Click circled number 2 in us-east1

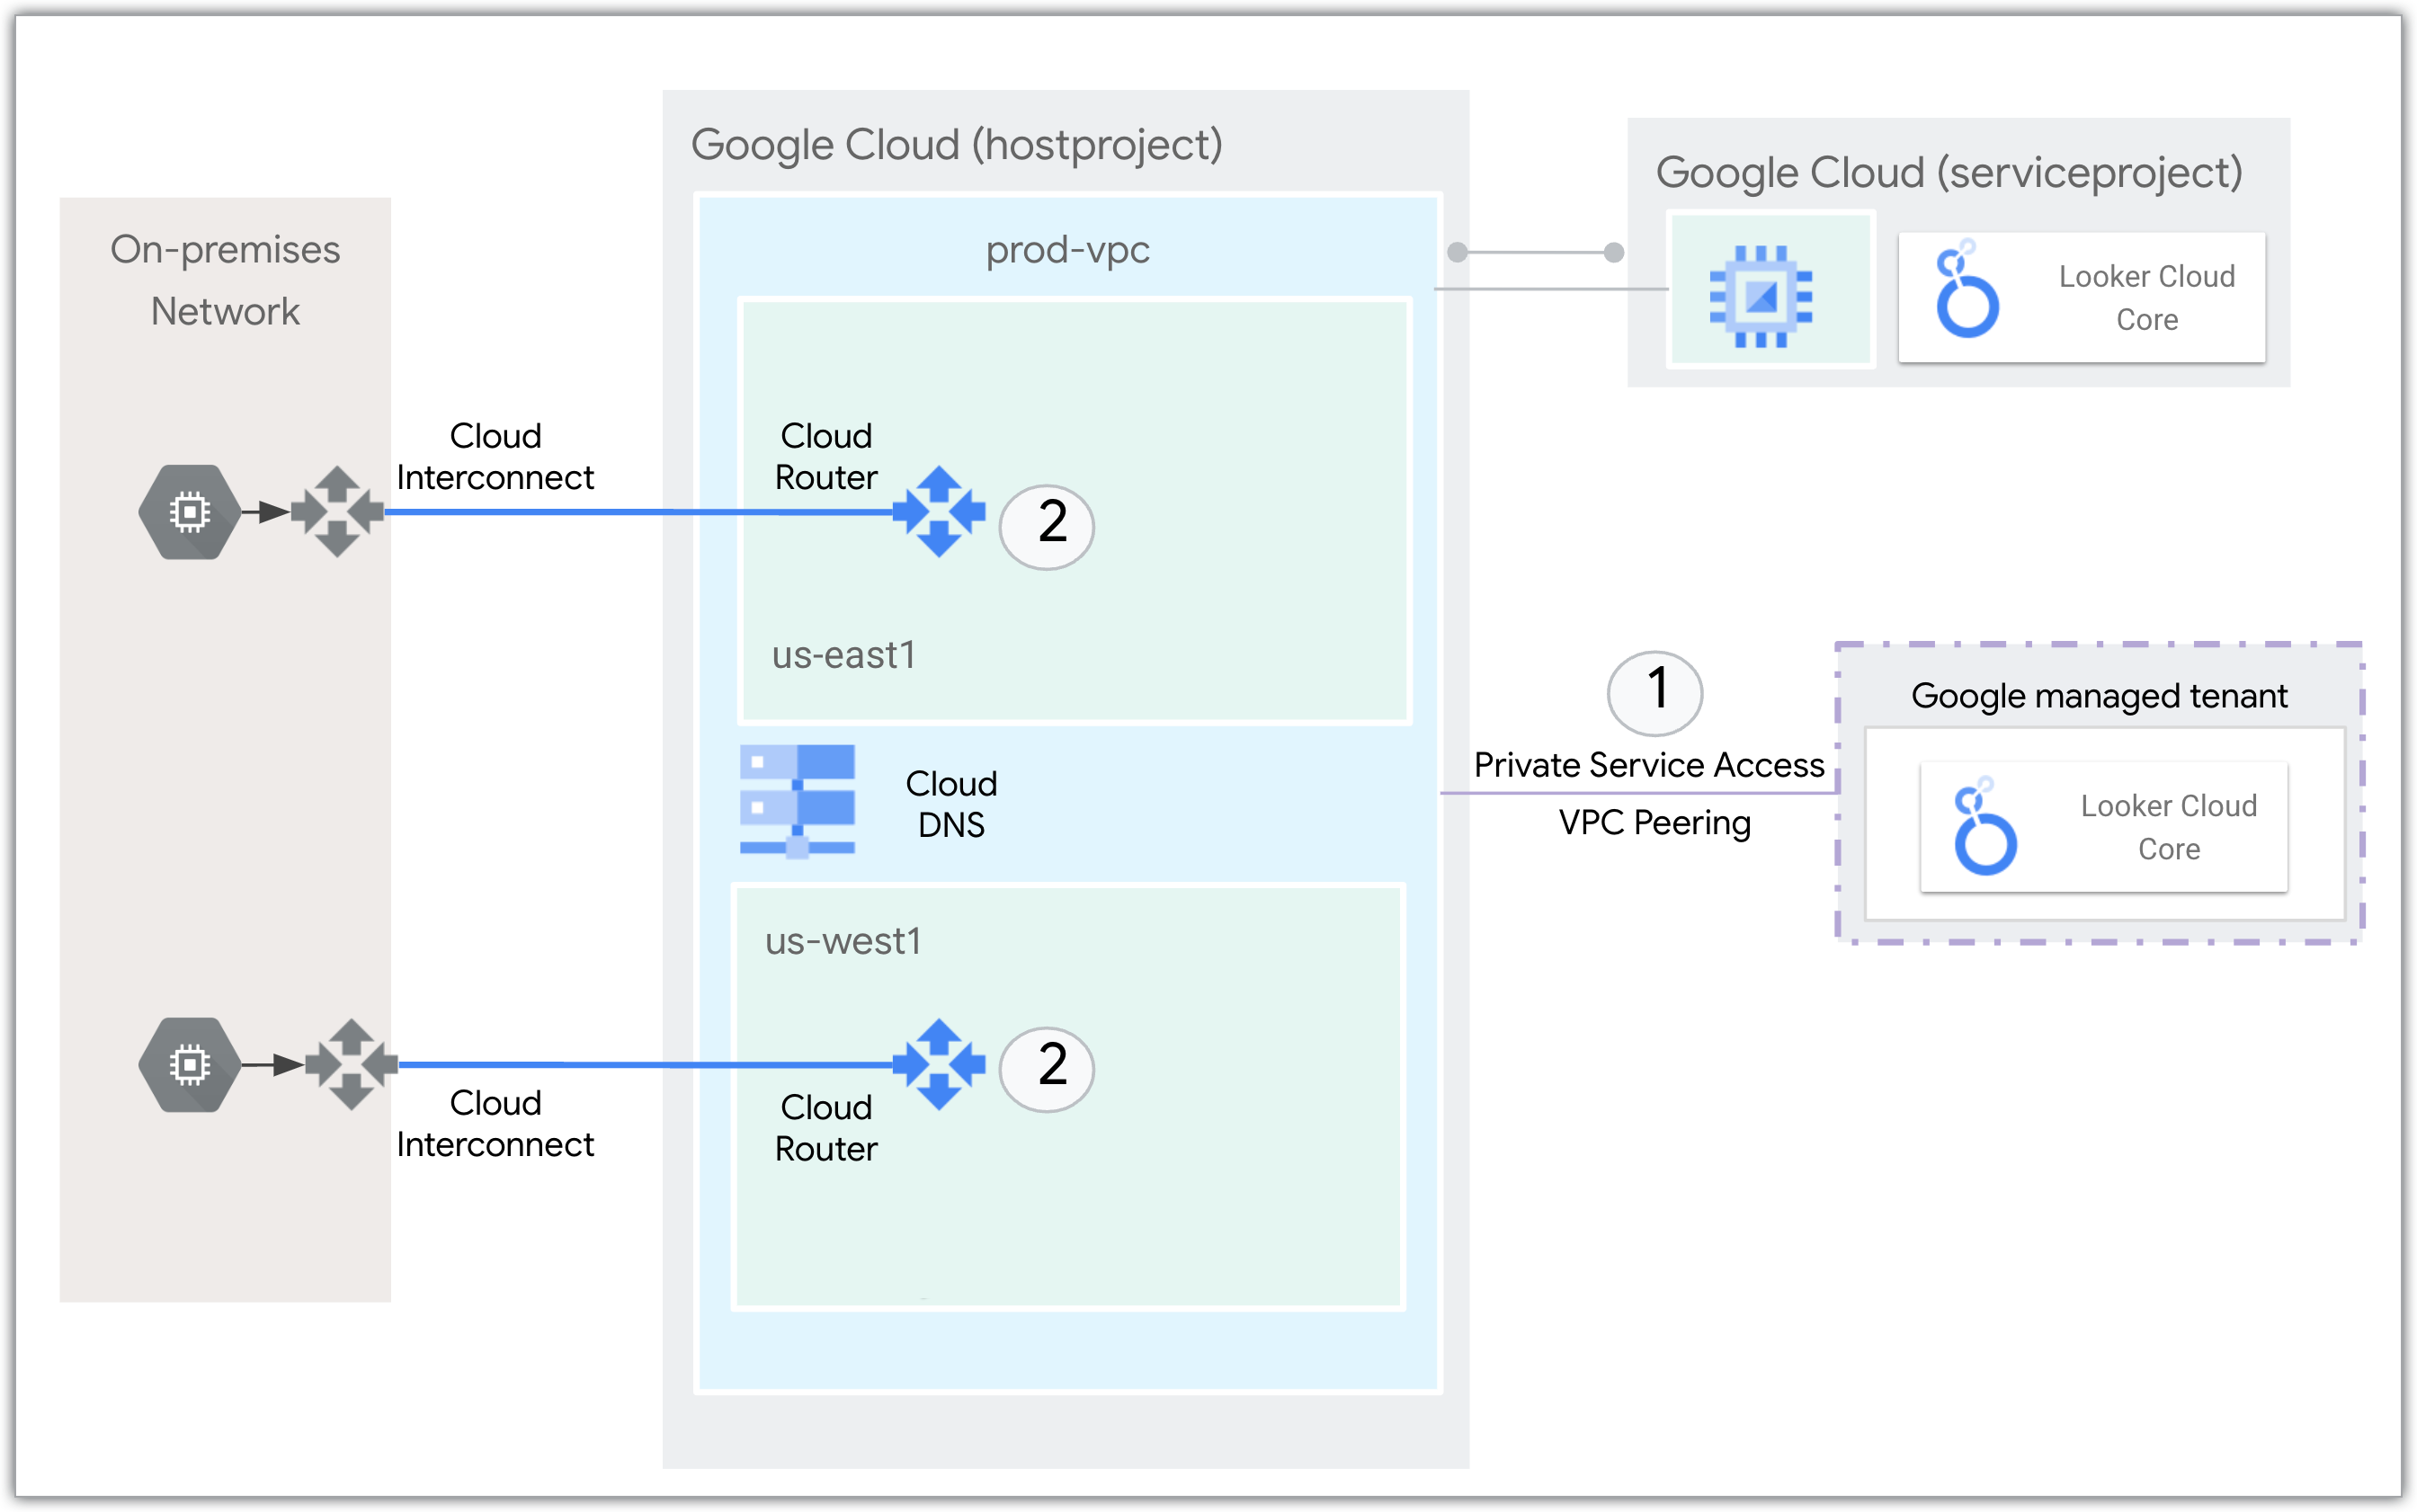[x=1047, y=526]
